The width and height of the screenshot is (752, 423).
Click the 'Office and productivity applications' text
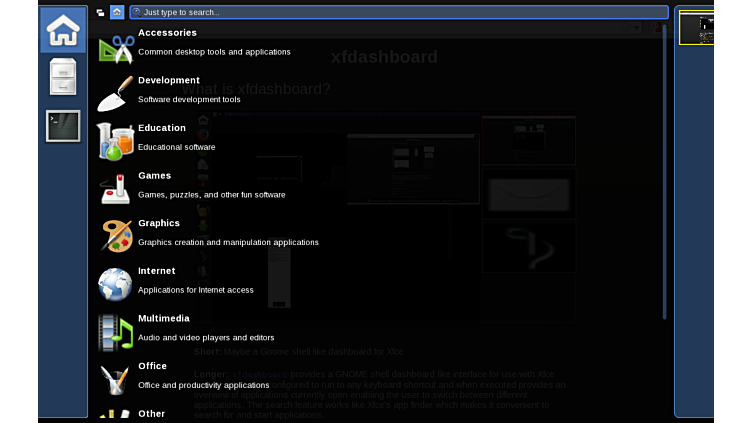click(203, 385)
